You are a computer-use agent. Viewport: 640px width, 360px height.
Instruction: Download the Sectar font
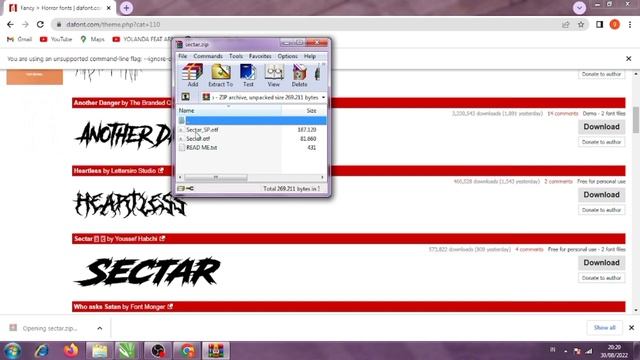click(601, 262)
